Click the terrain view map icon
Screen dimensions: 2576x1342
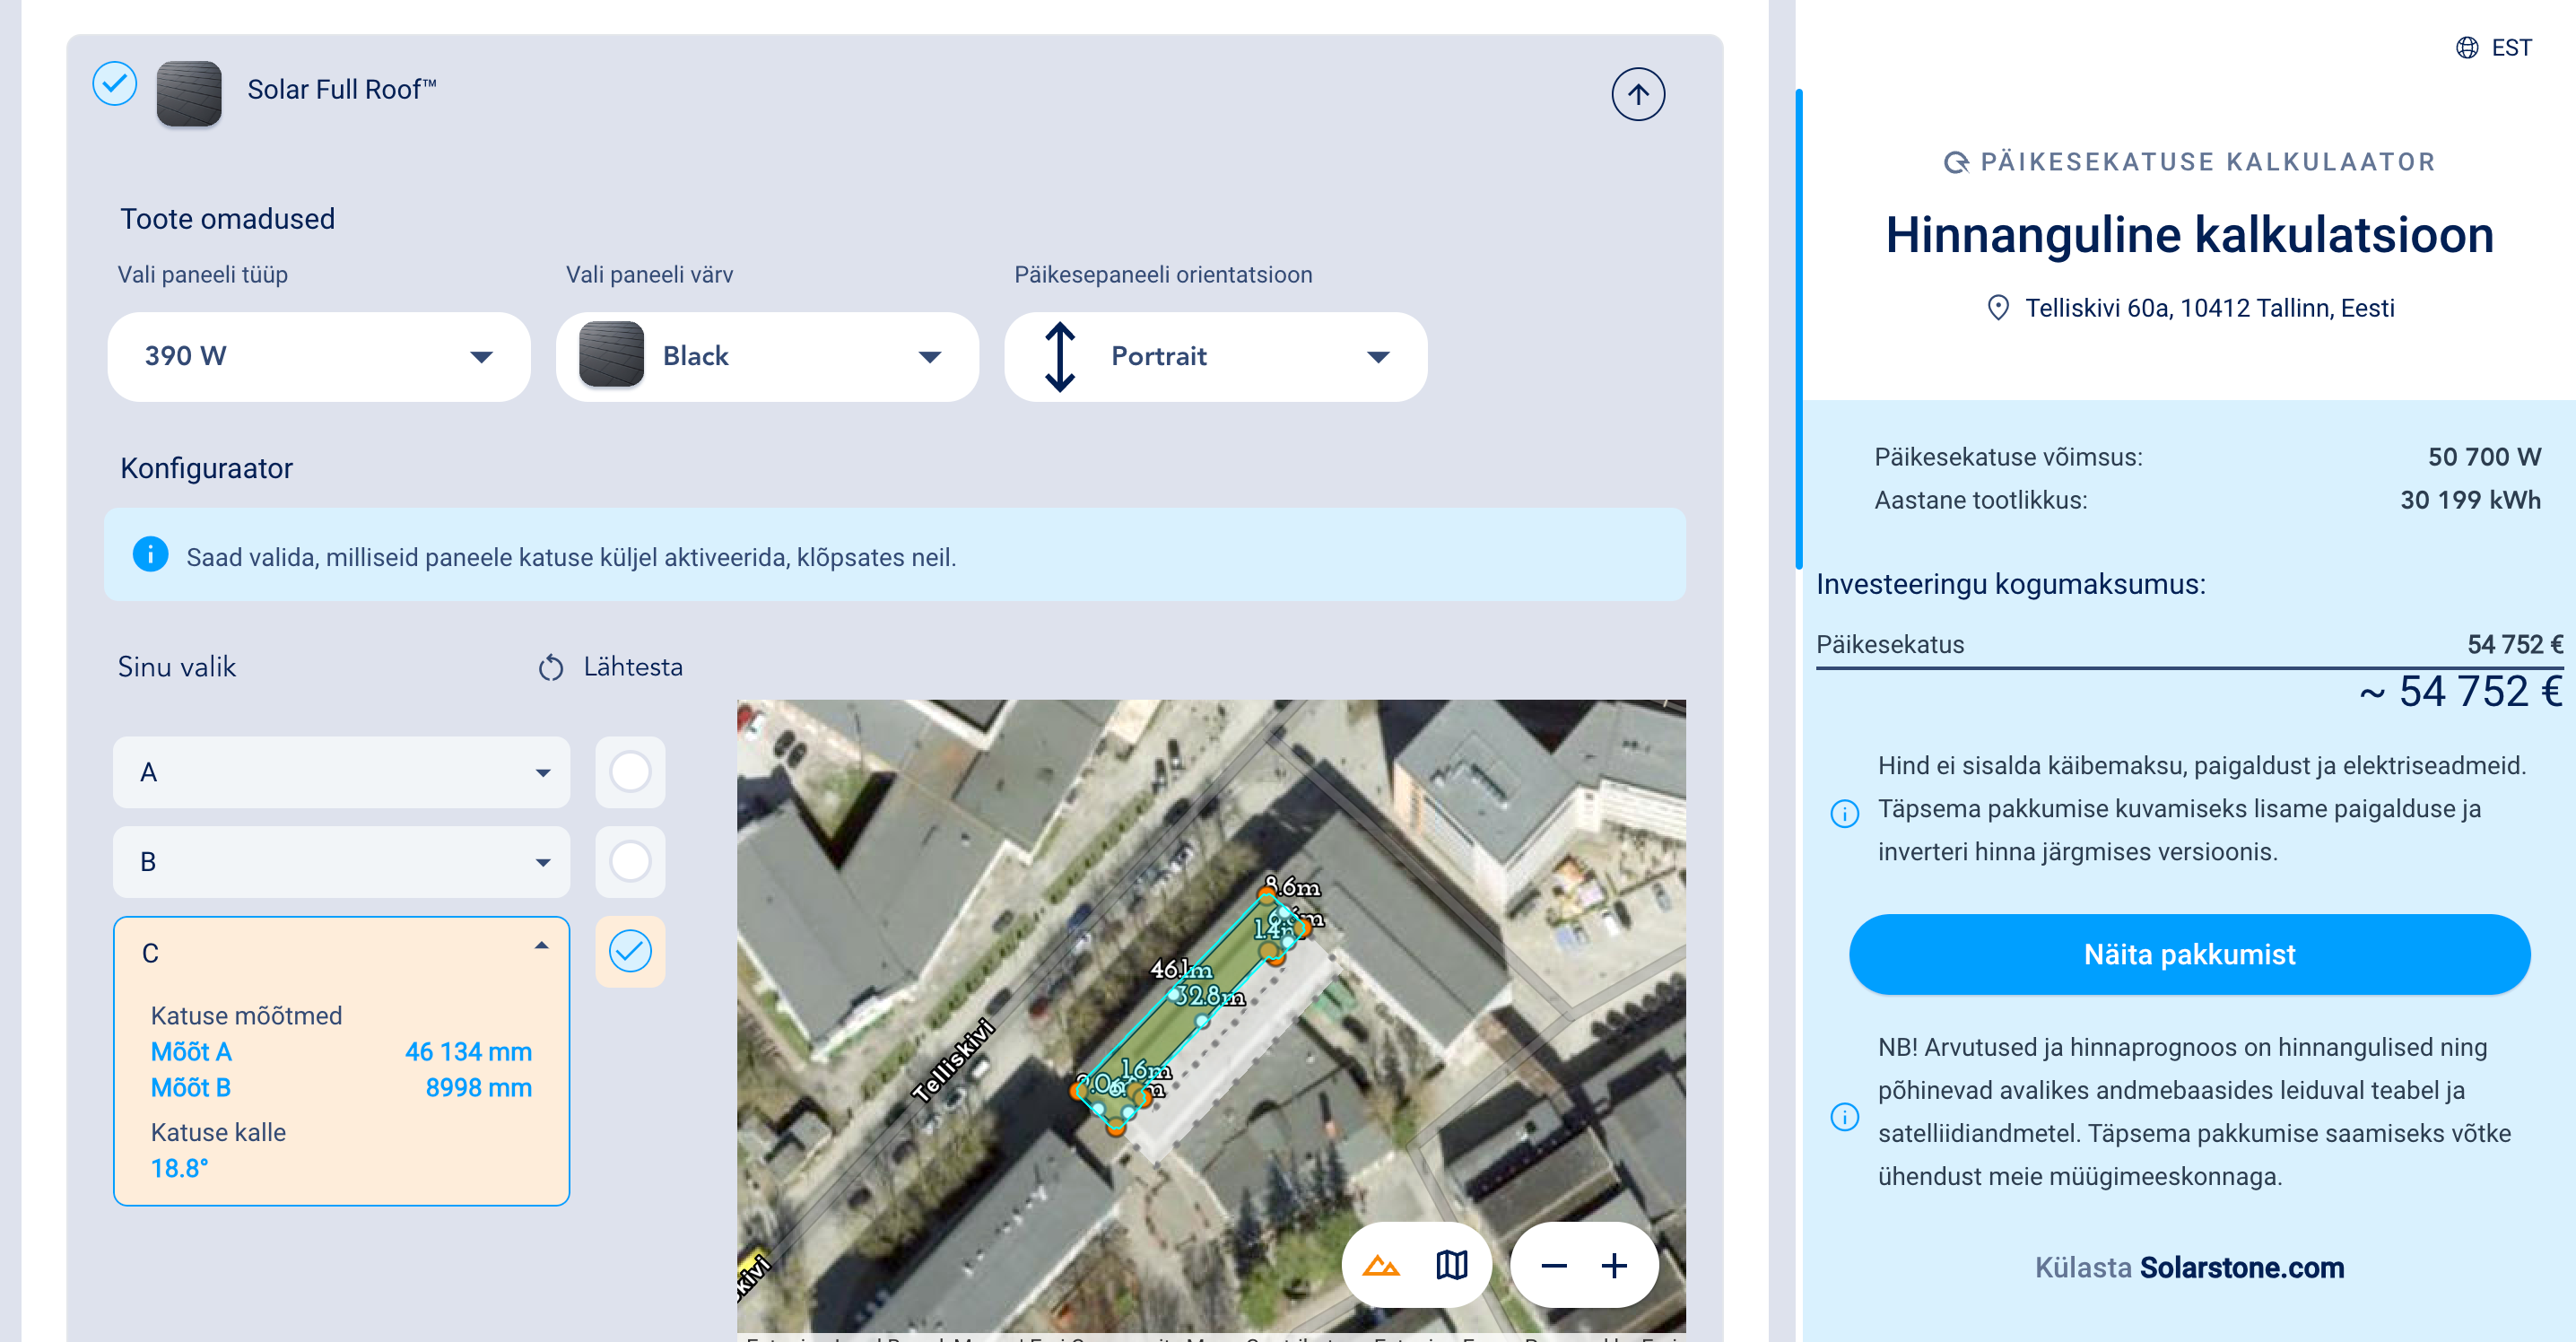tap(1381, 1265)
